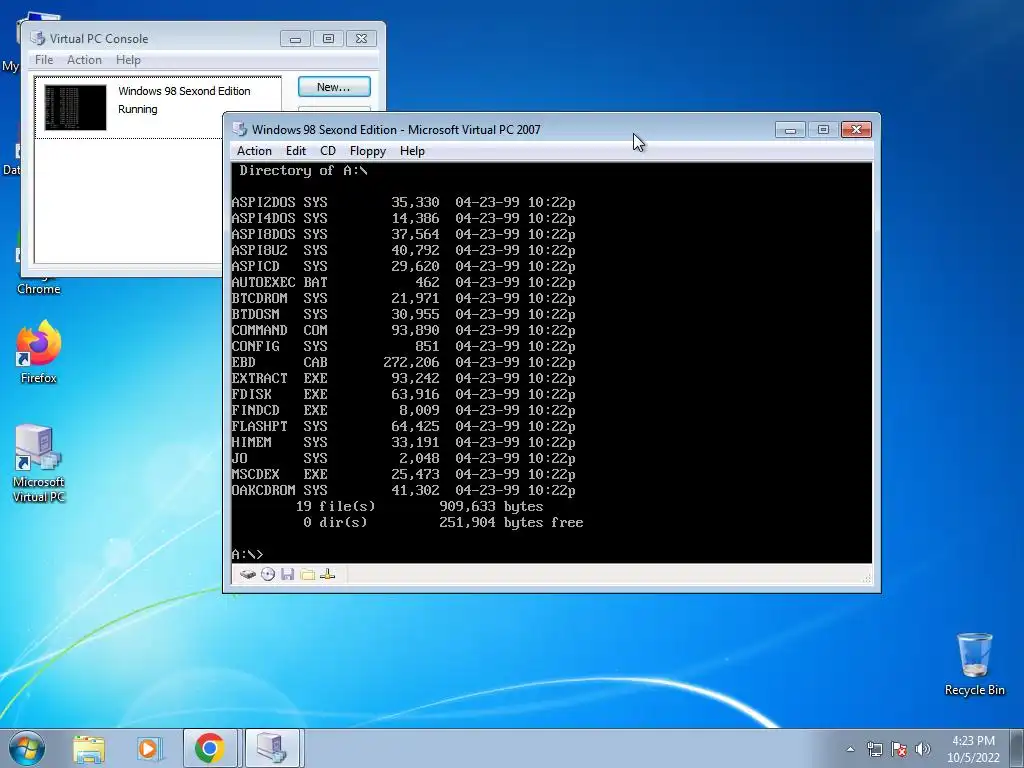Screen dimensions: 1024x768
Task: Restore the Windows 98 VM window
Action: pos(823,130)
